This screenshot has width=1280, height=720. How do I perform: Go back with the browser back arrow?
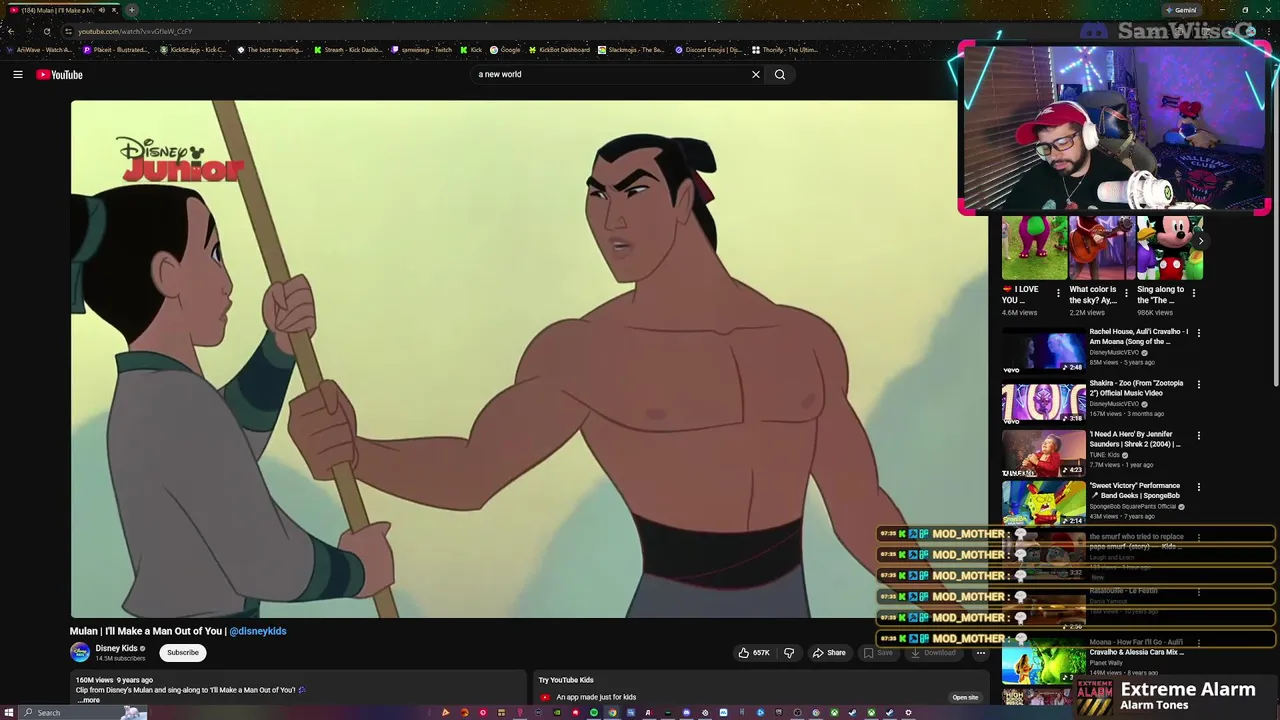pos(12,31)
